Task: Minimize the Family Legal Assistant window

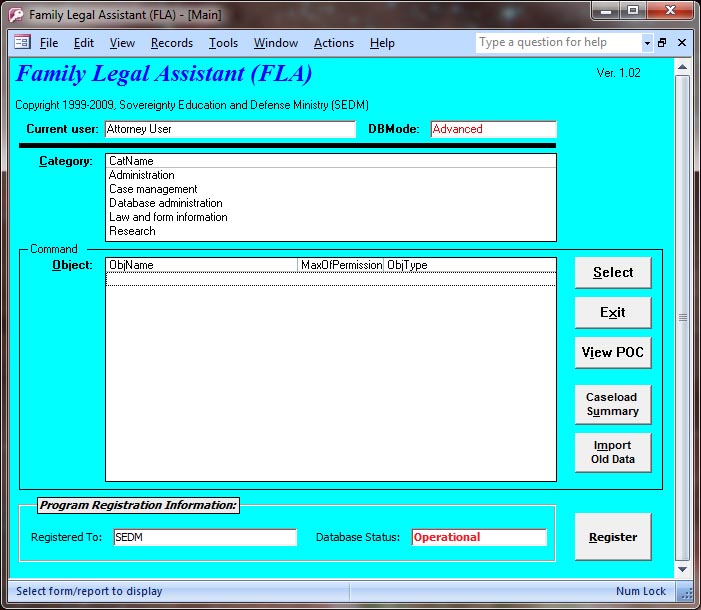Action: (606, 11)
